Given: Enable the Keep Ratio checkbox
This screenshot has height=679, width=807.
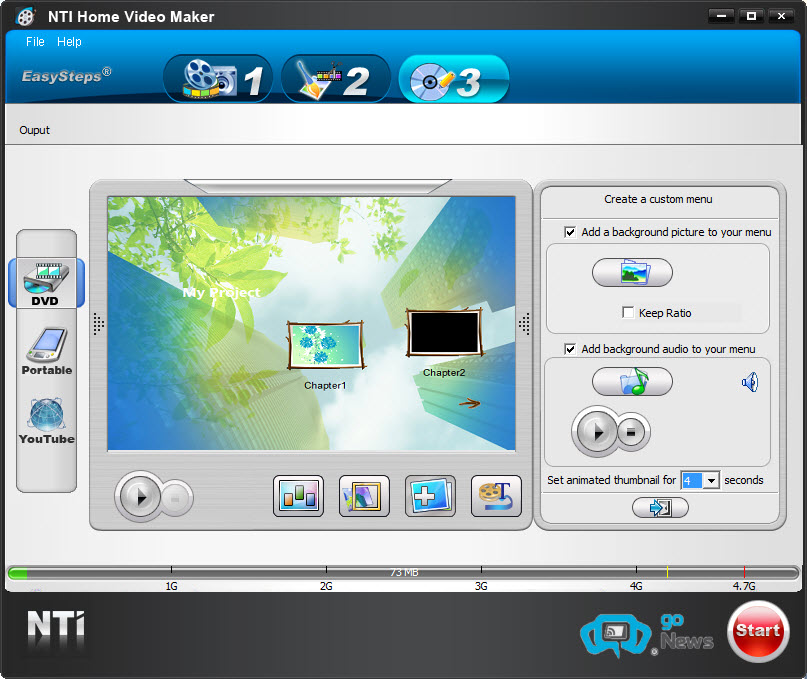Looking at the screenshot, I should pos(628,312).
